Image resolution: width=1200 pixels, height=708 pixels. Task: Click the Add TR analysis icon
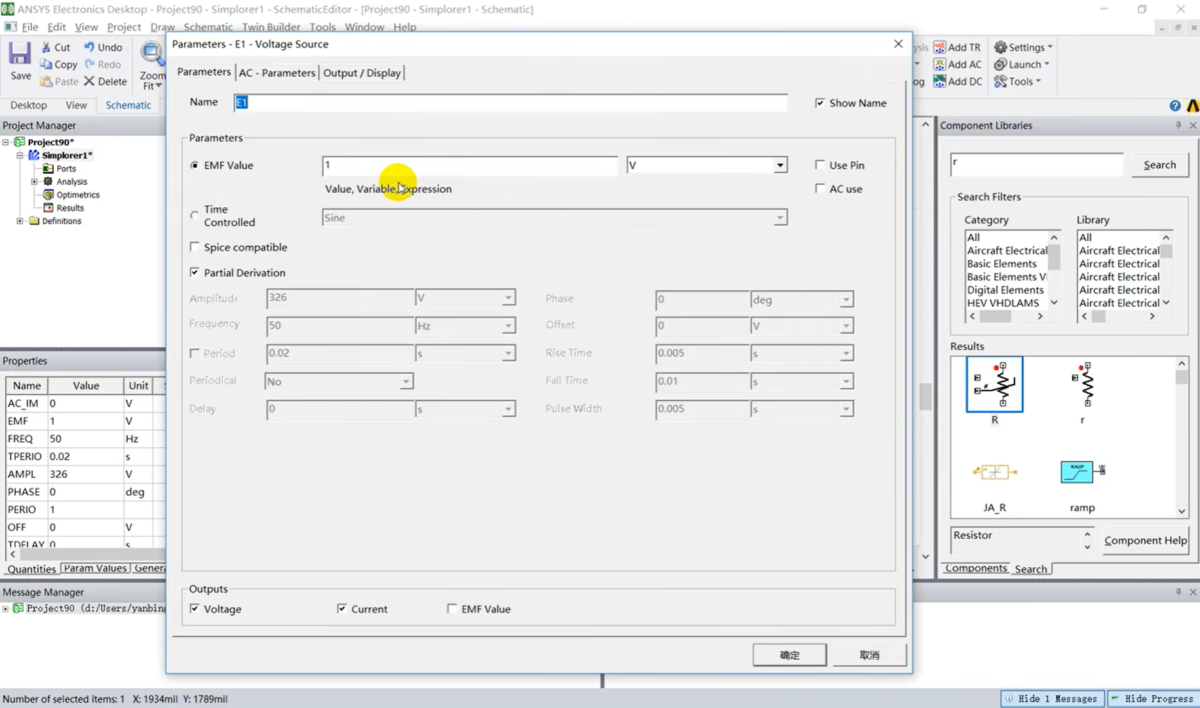(940, 47)
